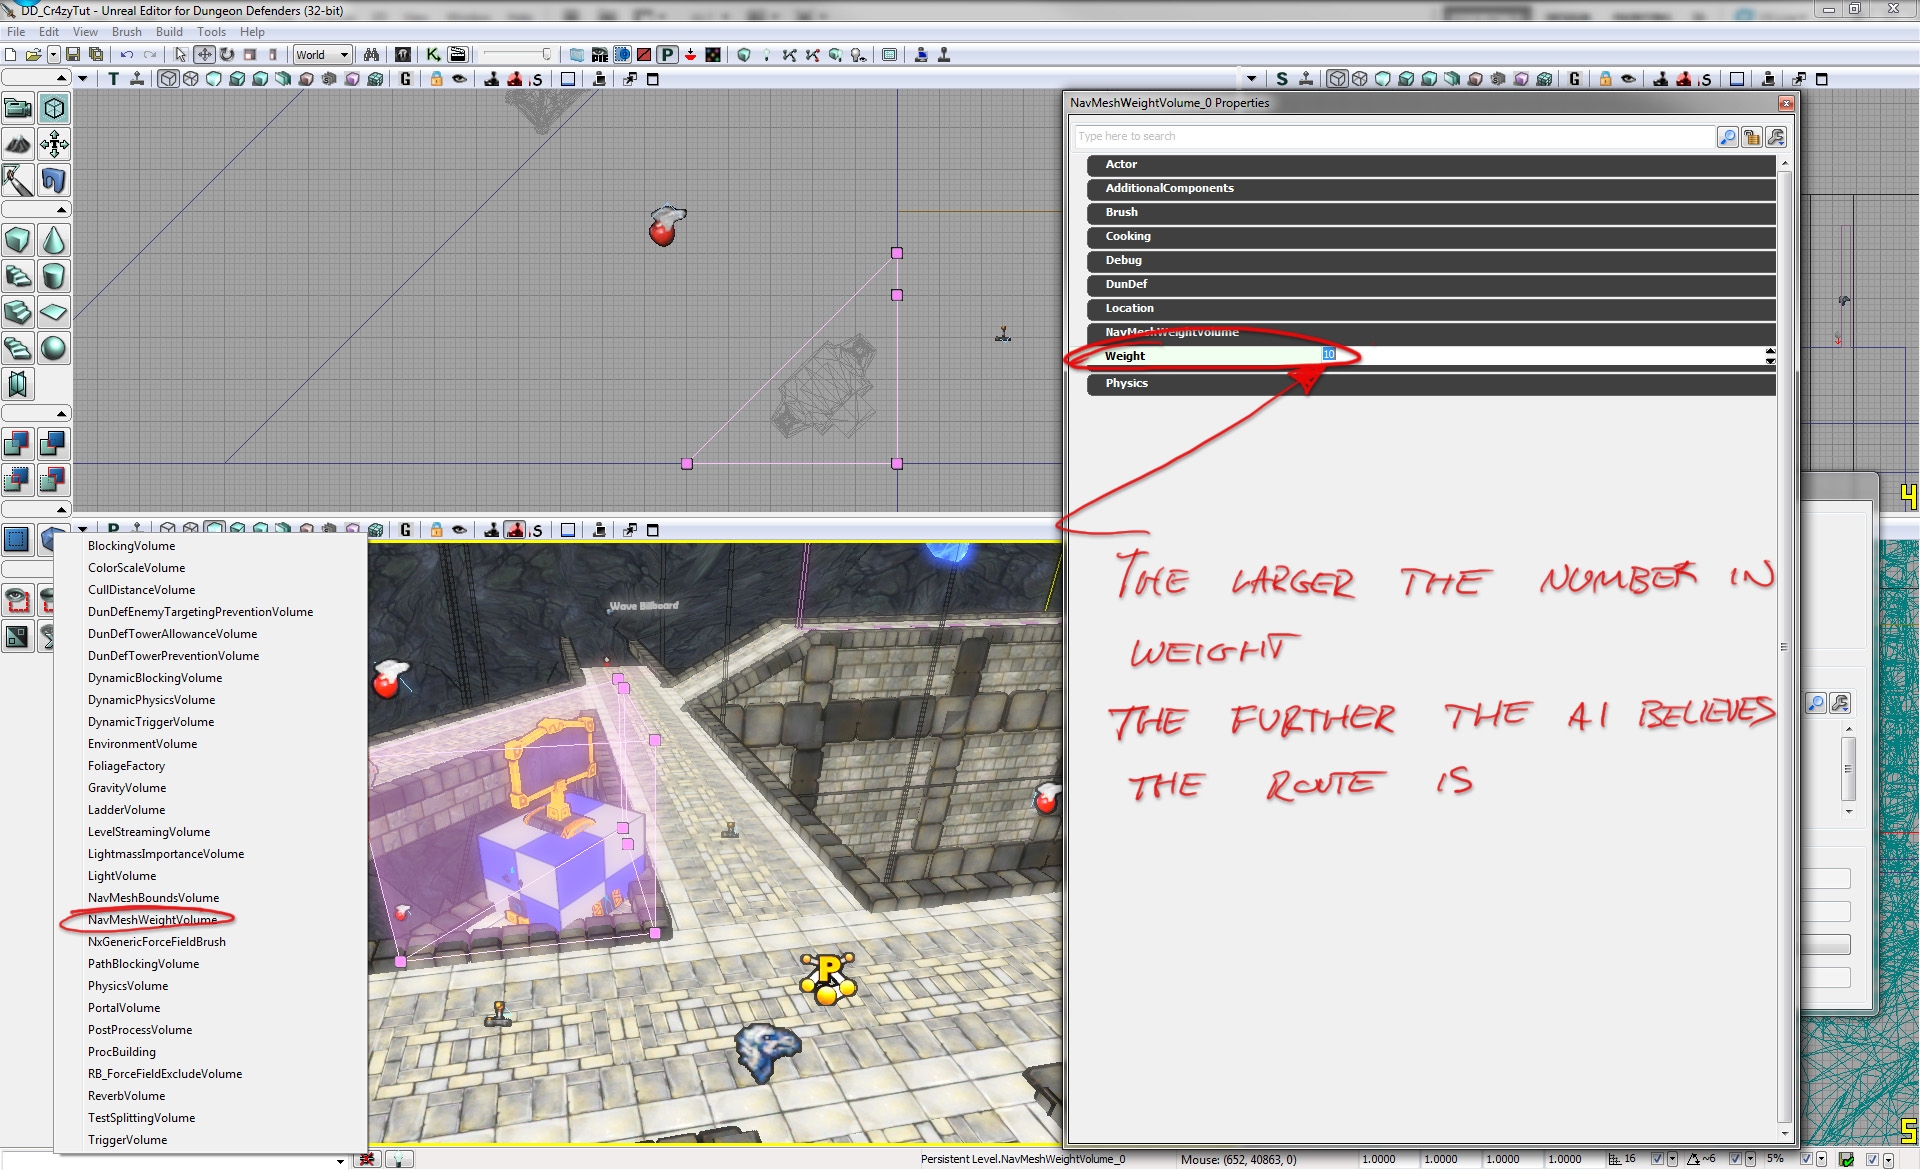Choose NavMeshWeightVolume from the volume list
1920x1170 pixels.
tap(152, 920)
